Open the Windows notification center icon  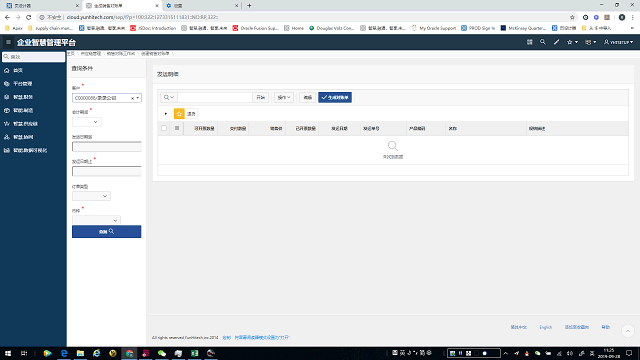(x=629, y=353)
